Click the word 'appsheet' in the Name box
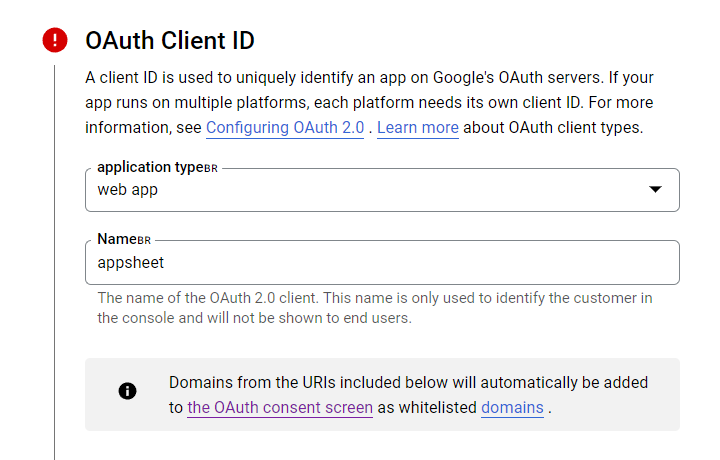Viewport: 720px width, 460px height. click(130, 263)
